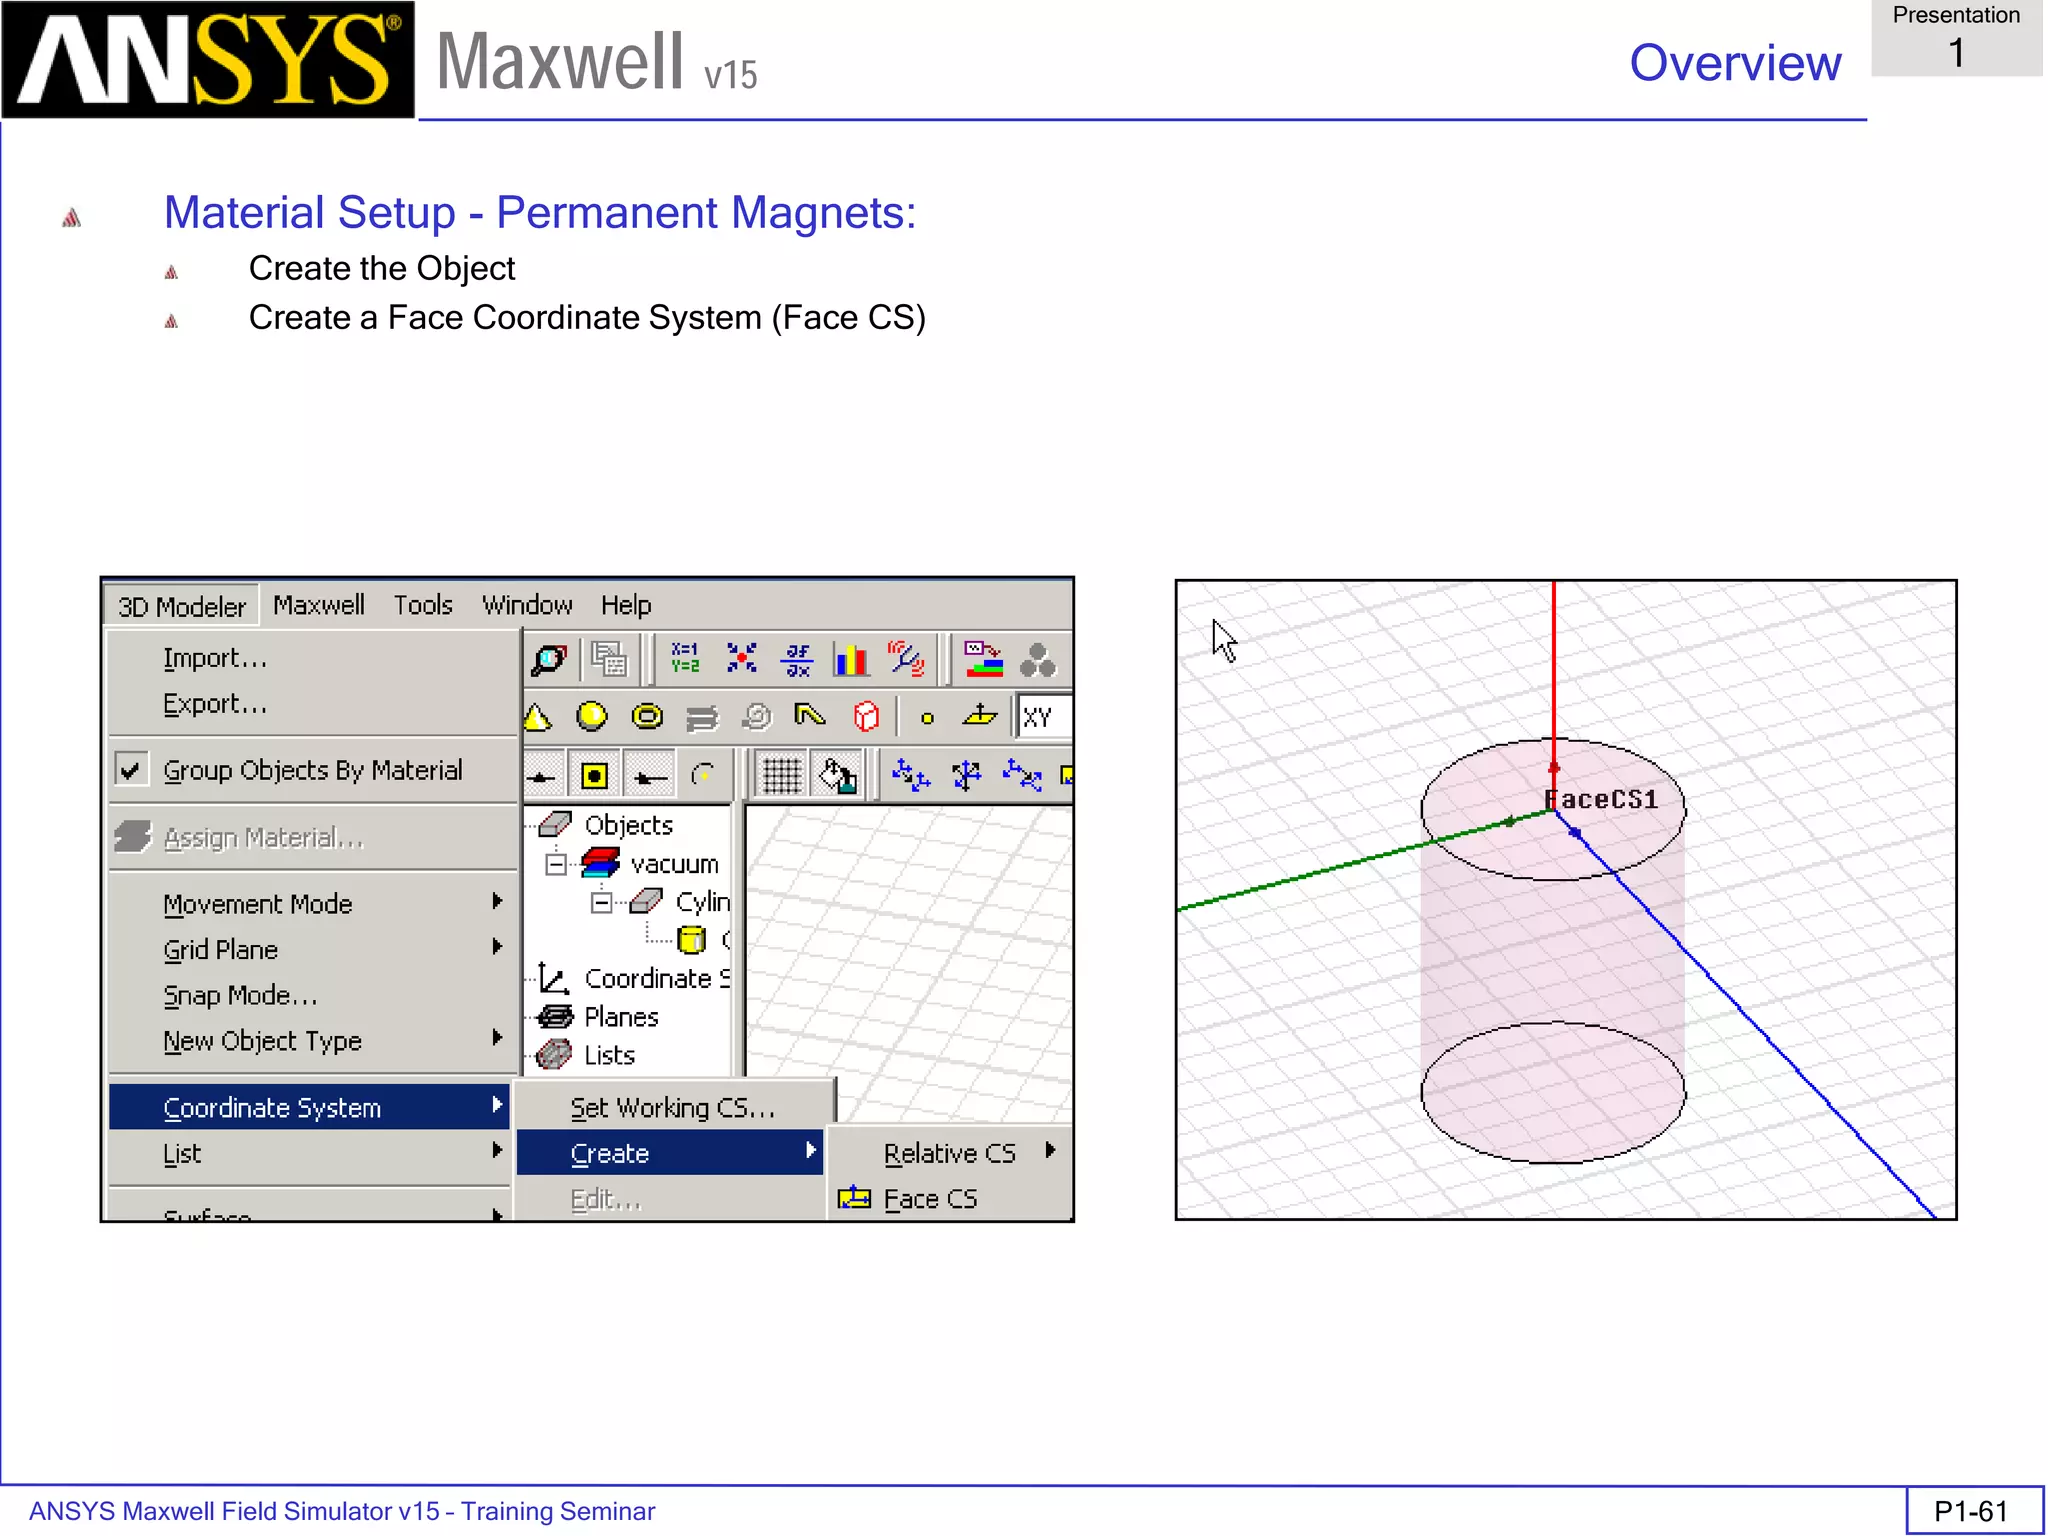
Task: Select the Draw torus tool
Action: tap(648, 716)
